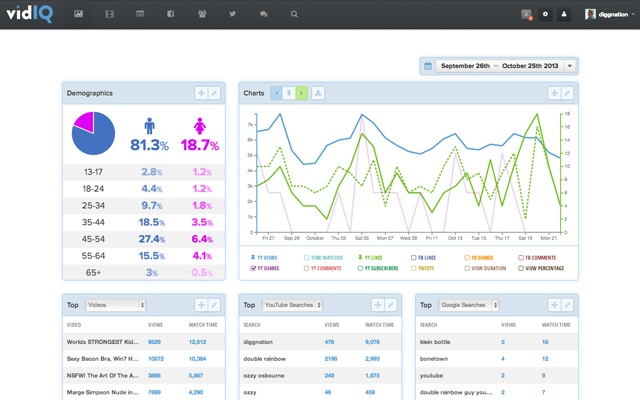640x400 pixels.
Task: Enable the Time Watched checkbox
Action: 305,257
